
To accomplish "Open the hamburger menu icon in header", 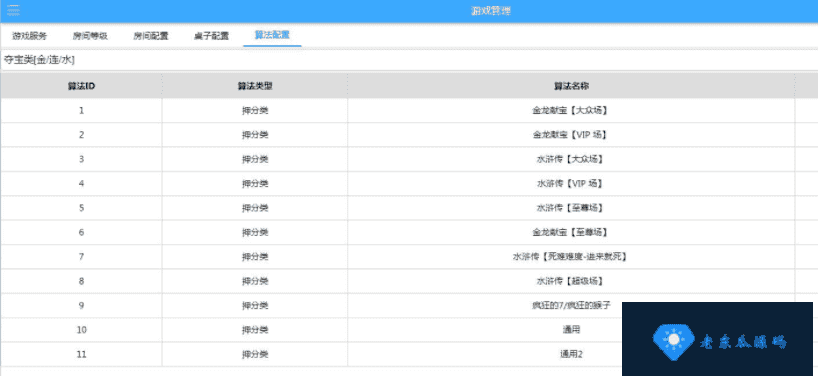I will 14,10.
